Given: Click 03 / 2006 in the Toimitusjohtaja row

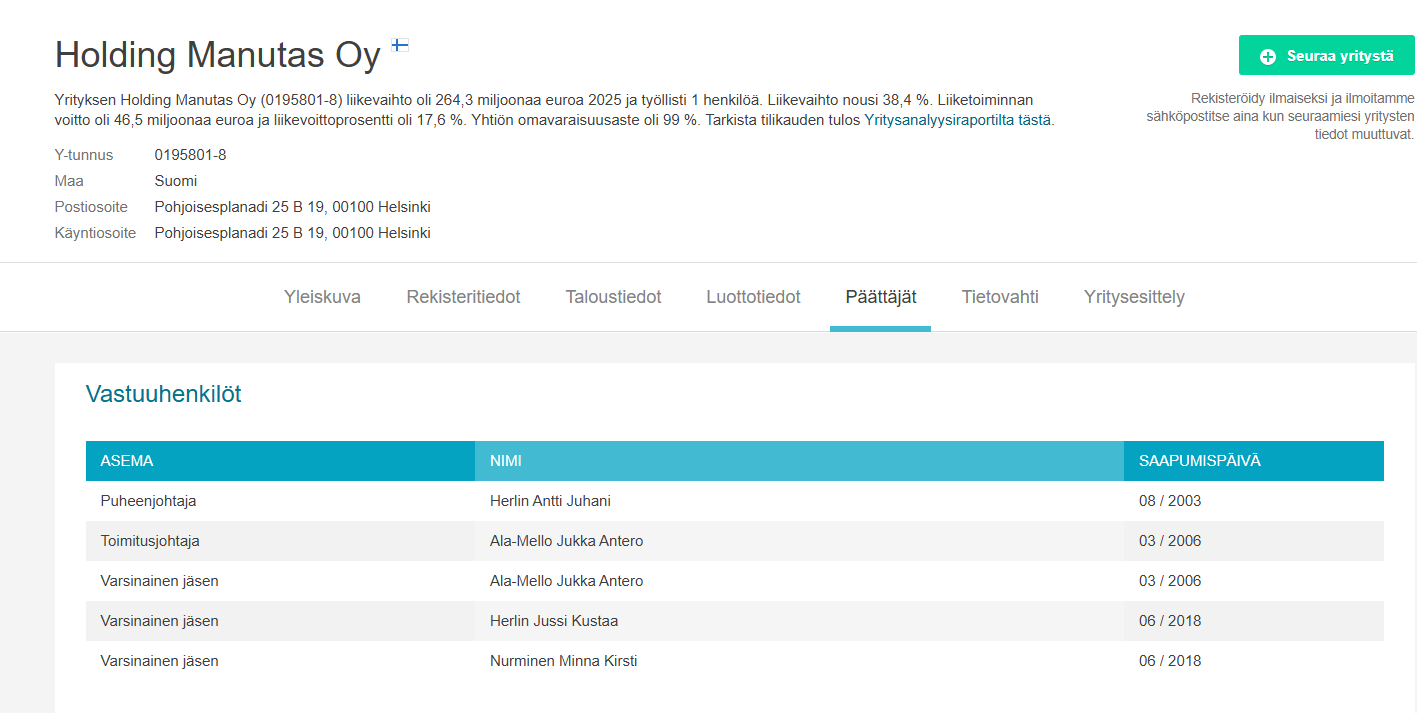Looking at the screenshot, I should tap(1170, 541).
